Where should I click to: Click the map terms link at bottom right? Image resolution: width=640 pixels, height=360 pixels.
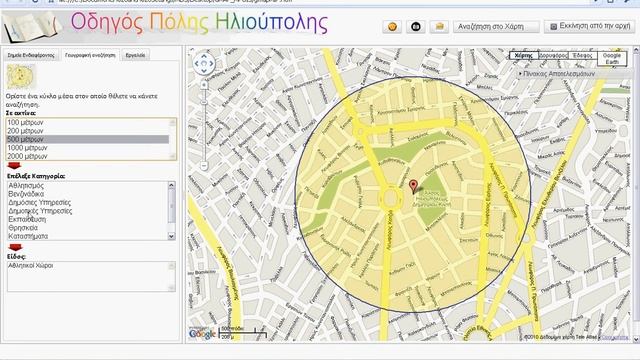(615, 337)
